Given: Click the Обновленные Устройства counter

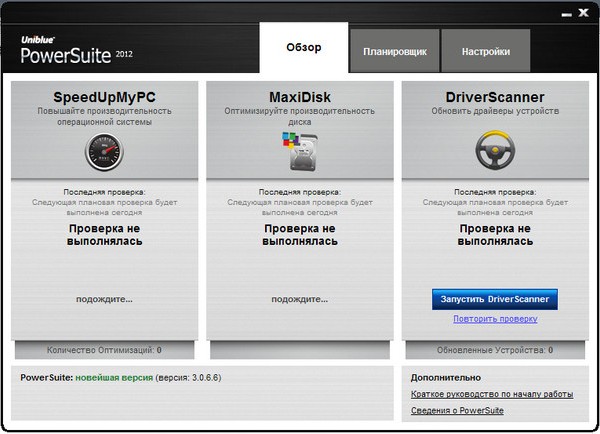Looking at the screenshot, I should pyautogui.click(x=496, y=351).
